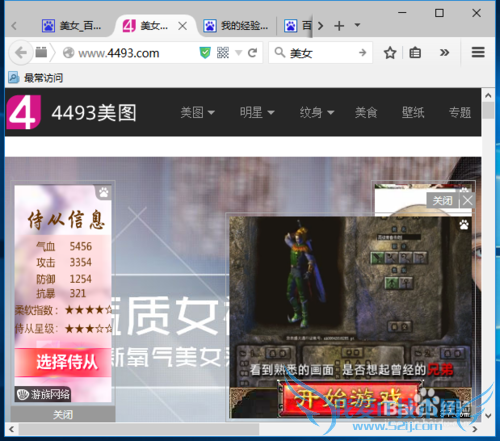Open a new tab with plus button
This screenshot has height=441, width=500.
pos(339,26)
